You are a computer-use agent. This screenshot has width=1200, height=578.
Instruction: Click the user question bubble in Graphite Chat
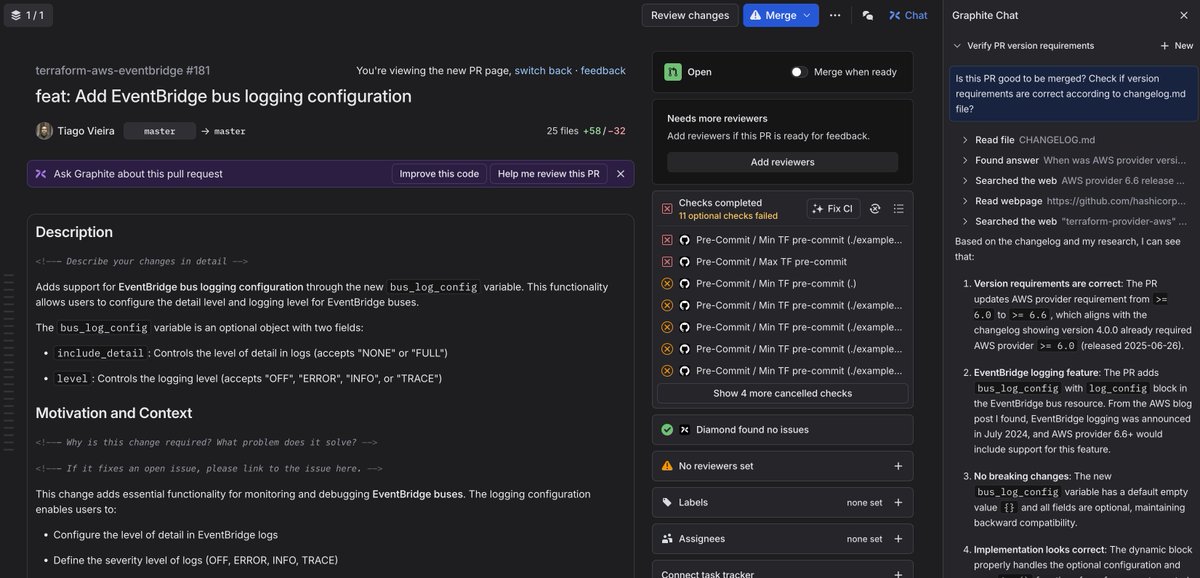point(1072,93)
